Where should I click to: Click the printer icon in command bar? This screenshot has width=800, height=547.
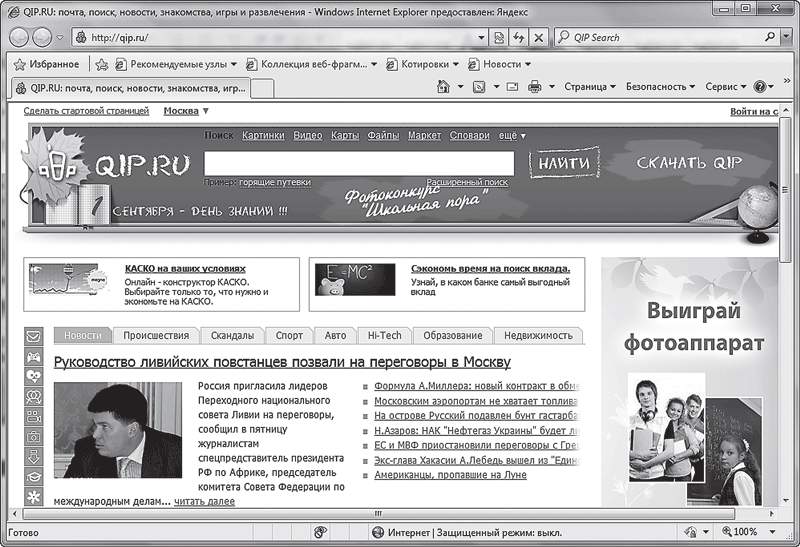pos(534,87)
